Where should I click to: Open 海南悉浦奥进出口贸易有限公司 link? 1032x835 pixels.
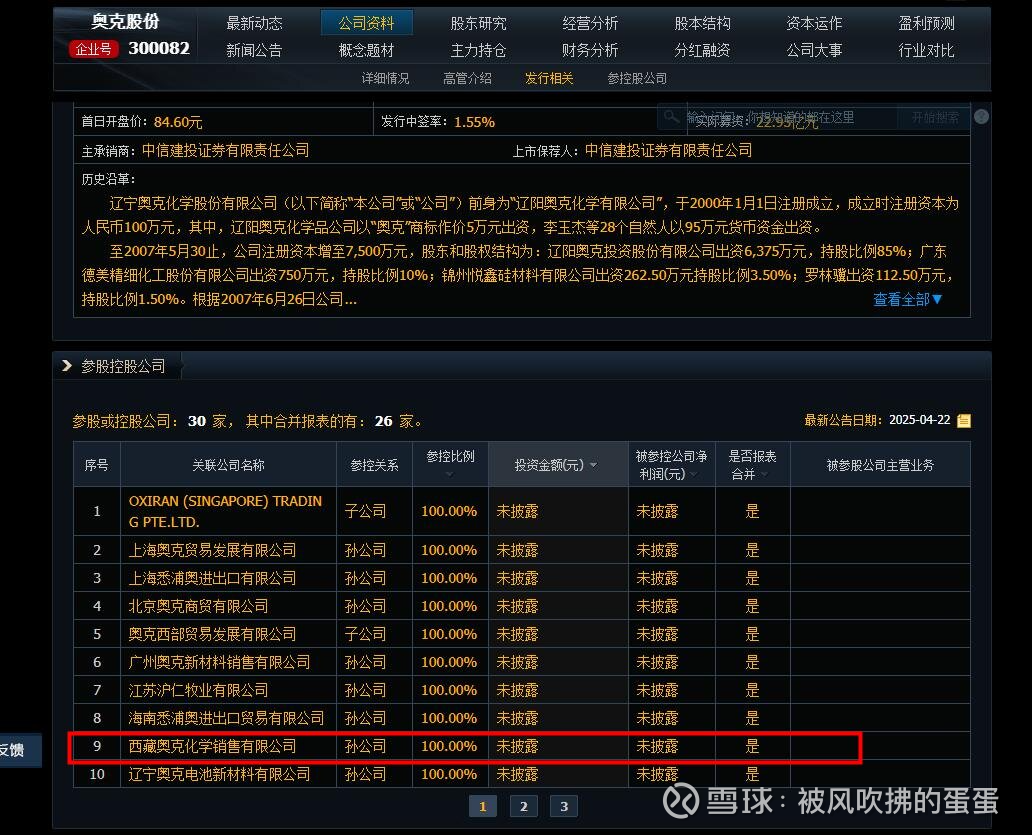[226, 718]
